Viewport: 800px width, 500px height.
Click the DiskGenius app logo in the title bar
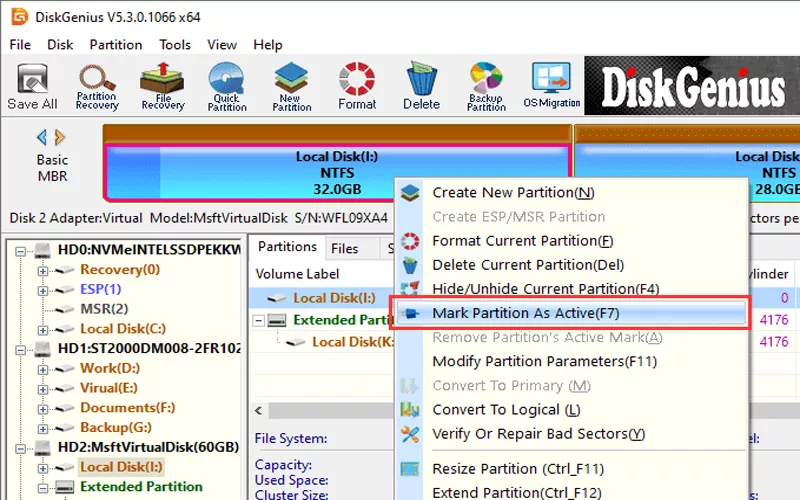19,17
